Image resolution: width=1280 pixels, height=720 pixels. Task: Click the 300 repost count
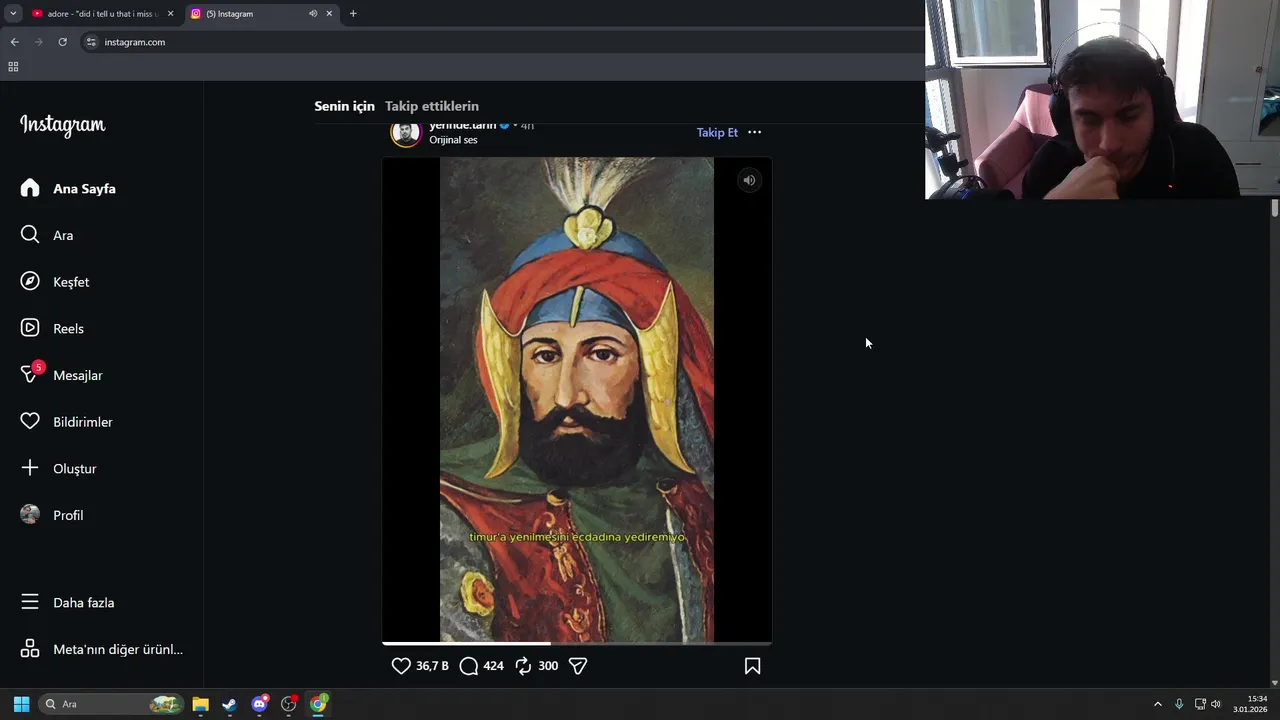pos(548,666)
